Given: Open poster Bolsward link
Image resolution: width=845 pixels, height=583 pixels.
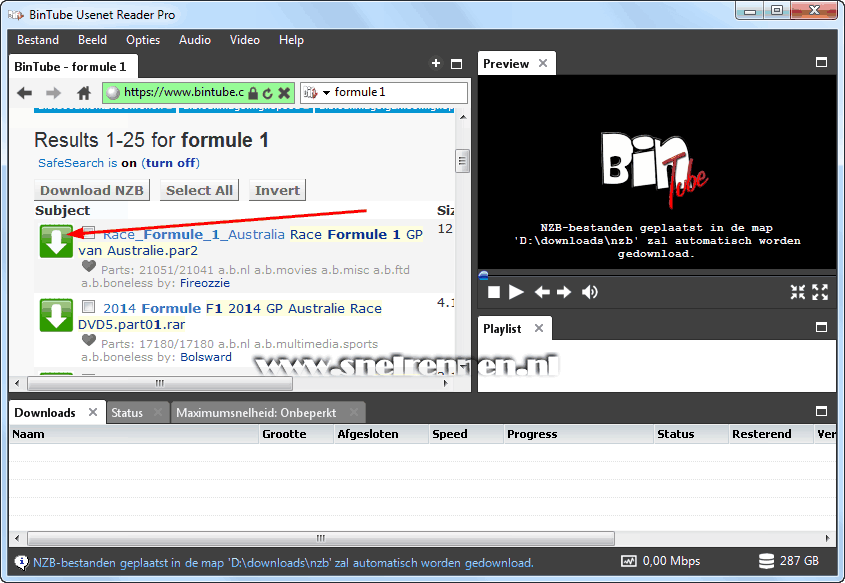Looking at the screenshot, I should 206,357.
